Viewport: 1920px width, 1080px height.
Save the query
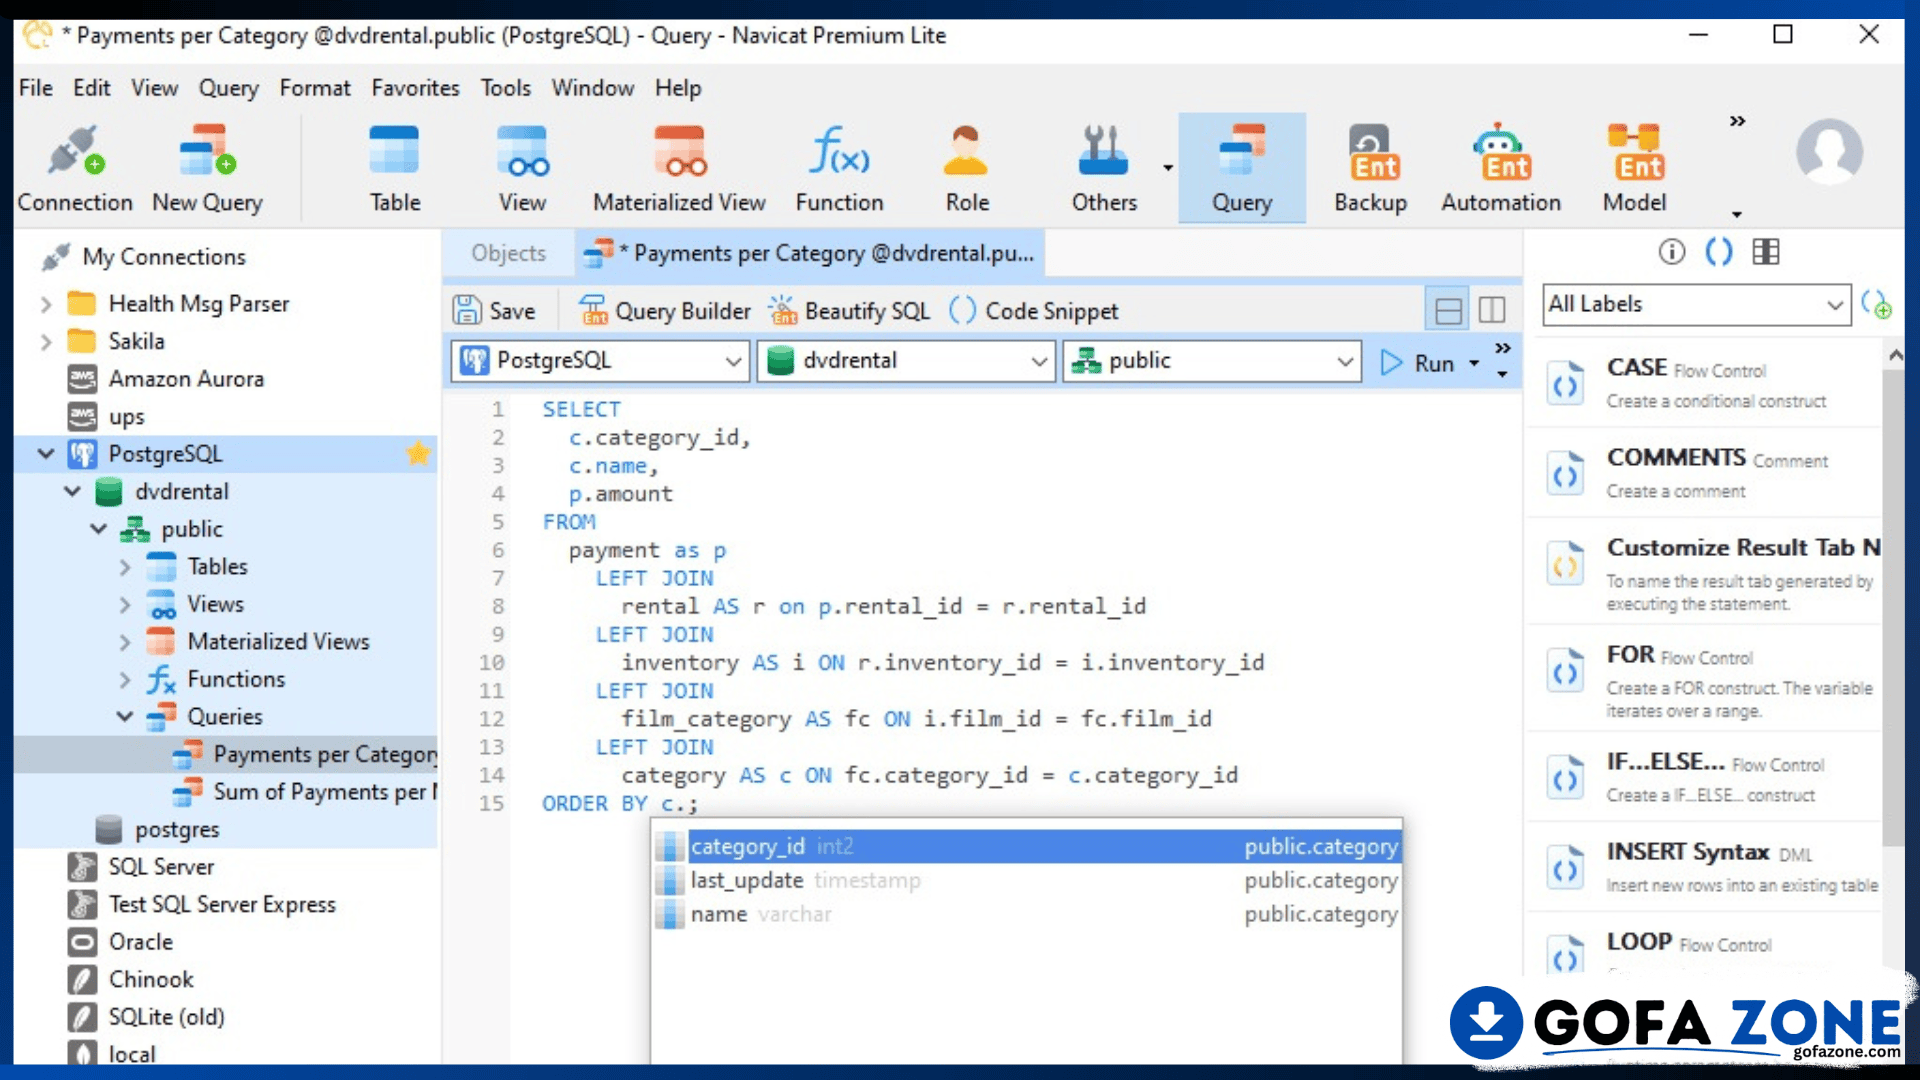coord(494,311)
